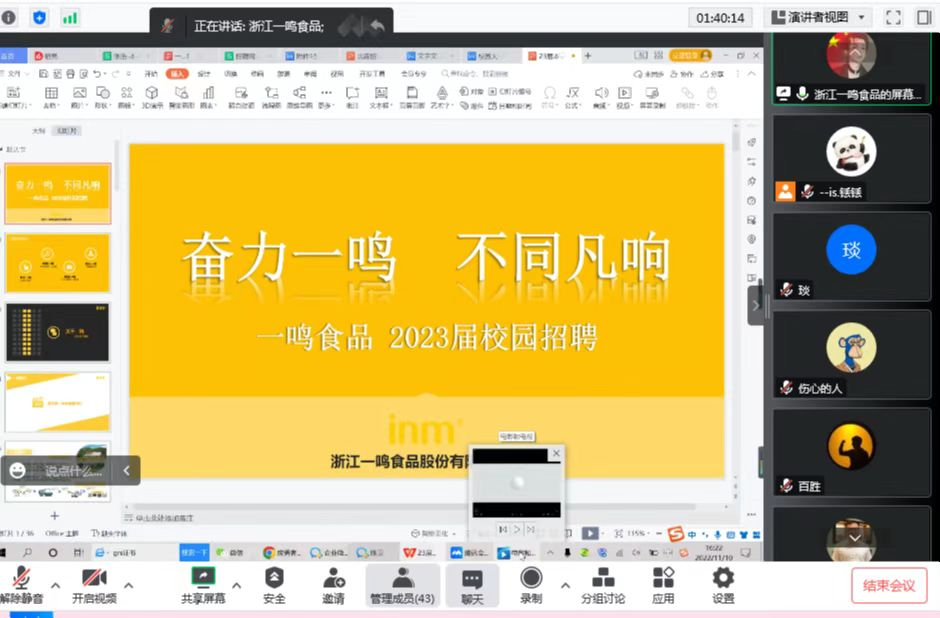Screen dimensions: 940x618
Task: Open 分组讨论 breakout rooms
Action: coord(603,584)
